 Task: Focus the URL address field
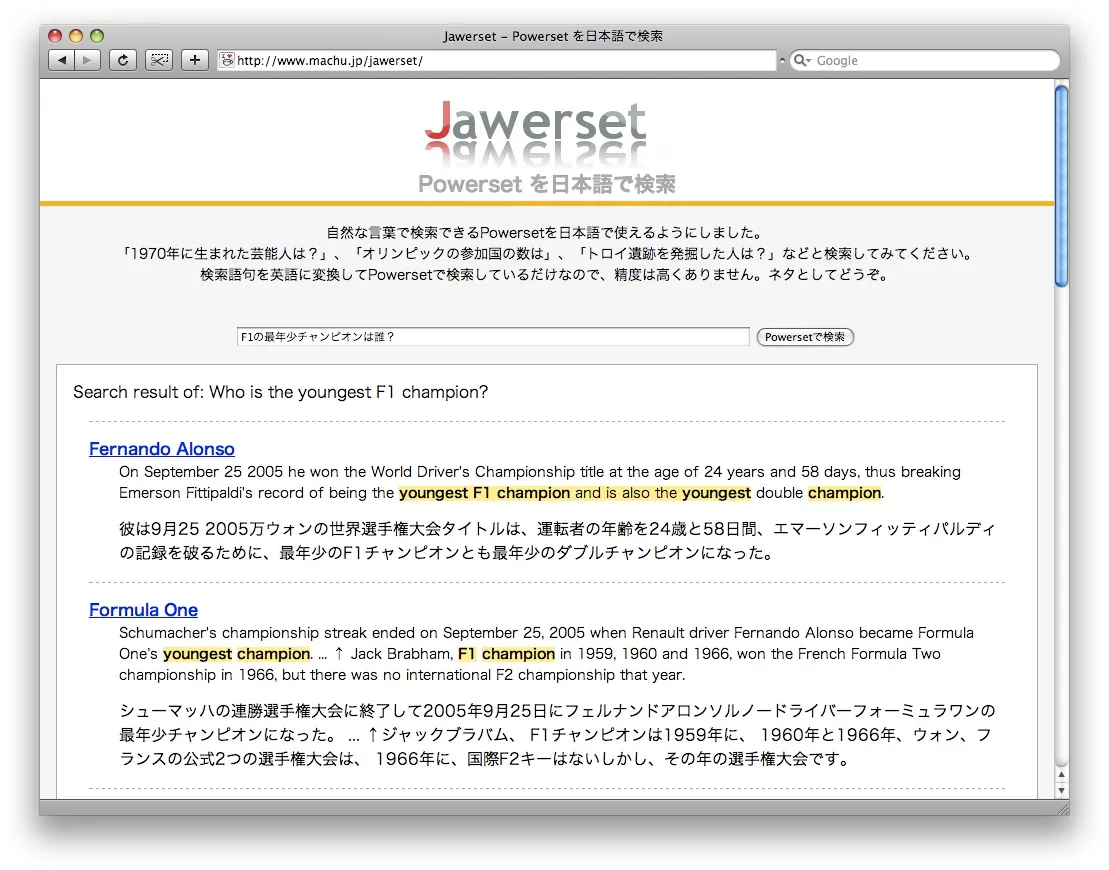pyautogui.click(x=500, y=61)
